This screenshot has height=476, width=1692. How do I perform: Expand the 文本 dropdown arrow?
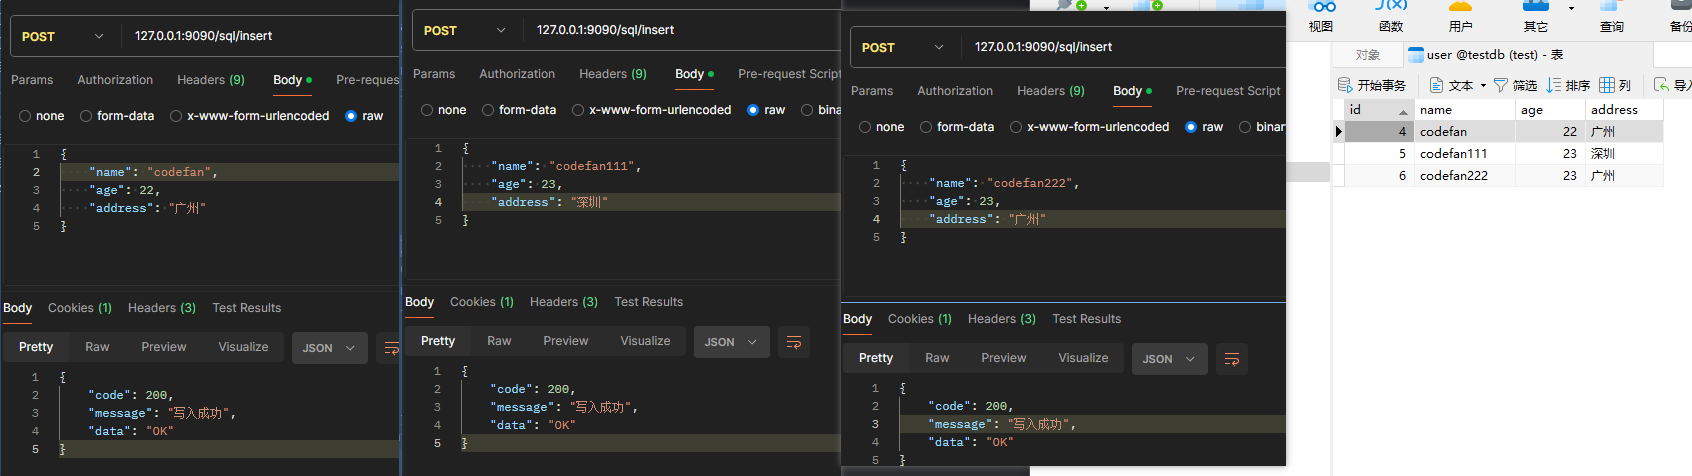pyautogui.click(x=1483, y=86)
